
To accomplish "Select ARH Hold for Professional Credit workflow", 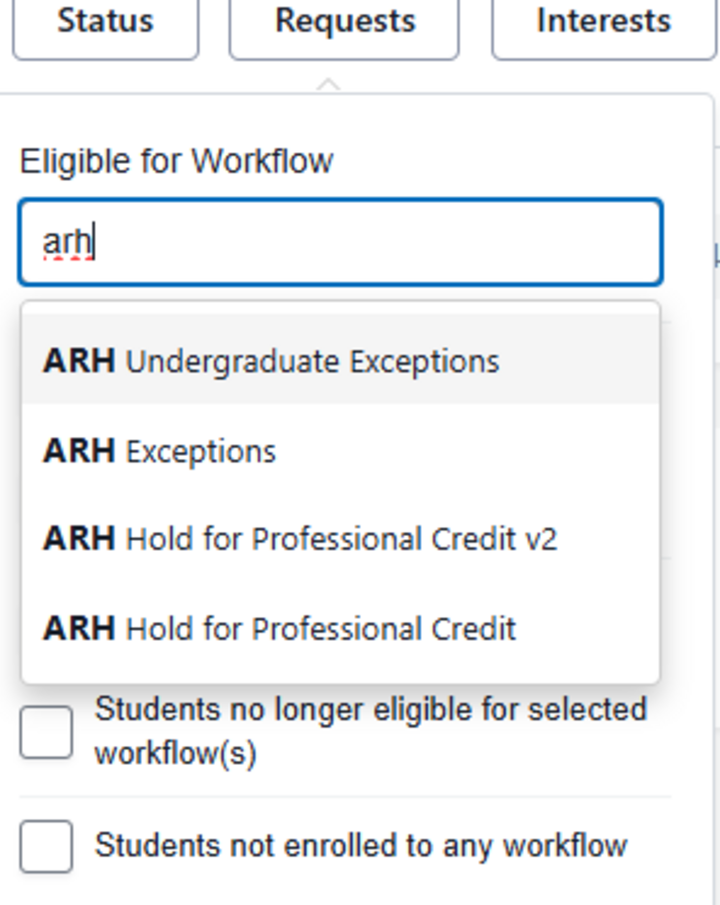I will coord(270,629).
